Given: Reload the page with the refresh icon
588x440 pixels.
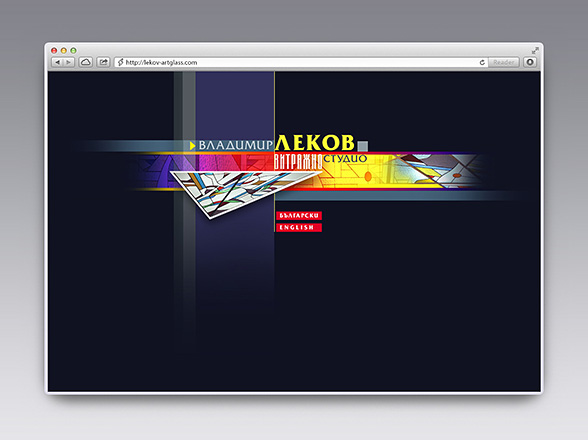Looking at the screenshot, I should [x=482, y=62].
